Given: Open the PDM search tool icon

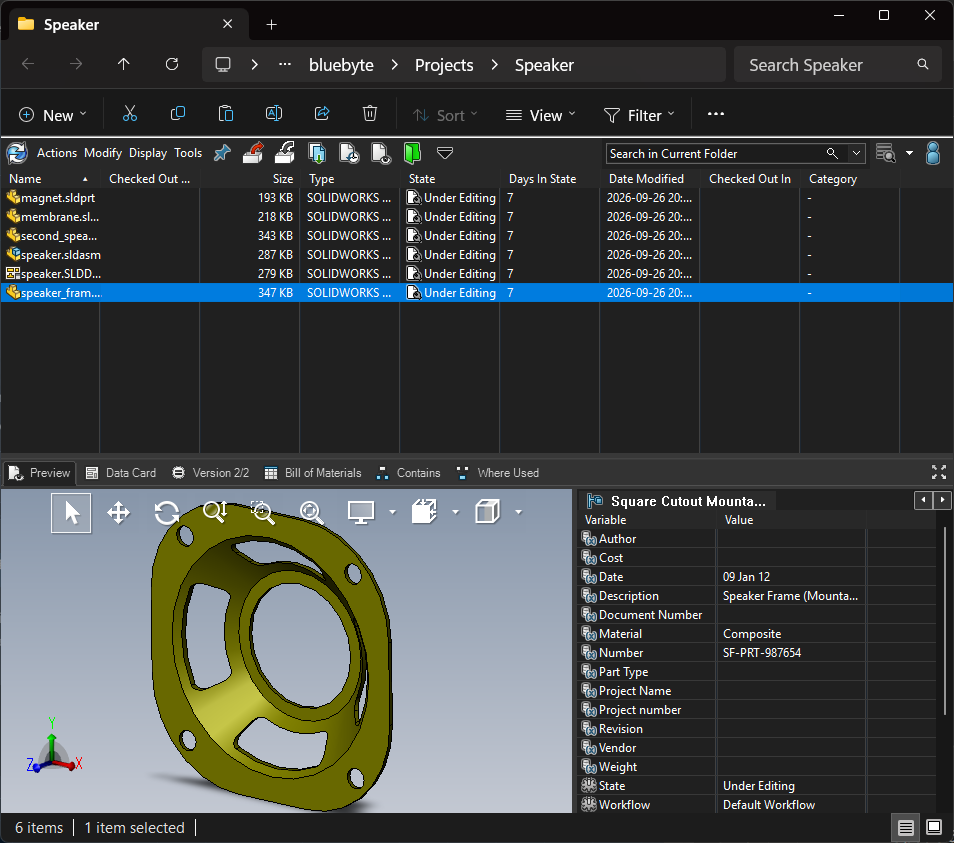Looking at the screenshot, I should point(885,153).
